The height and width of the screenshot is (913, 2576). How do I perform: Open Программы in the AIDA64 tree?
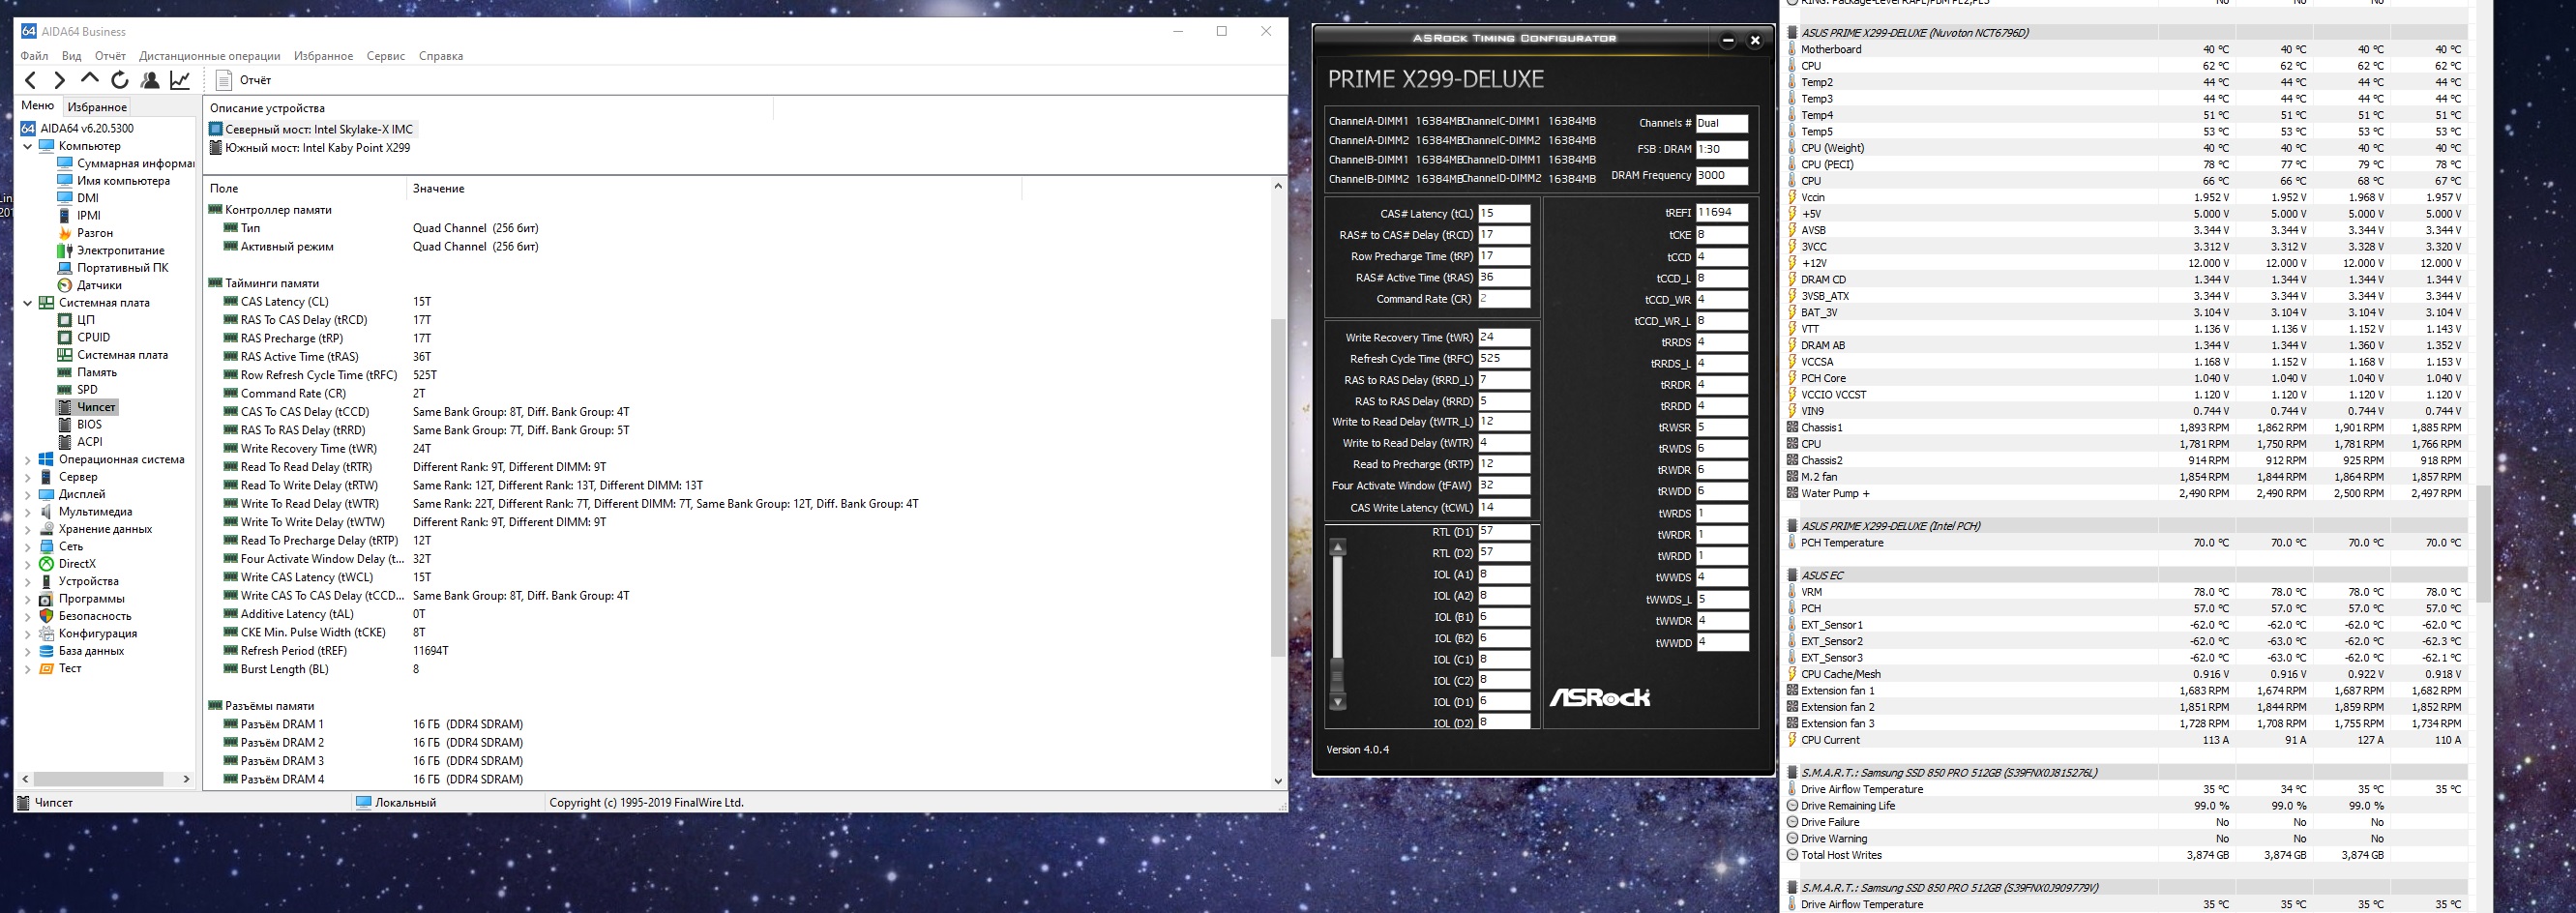(x=91, y=599)
